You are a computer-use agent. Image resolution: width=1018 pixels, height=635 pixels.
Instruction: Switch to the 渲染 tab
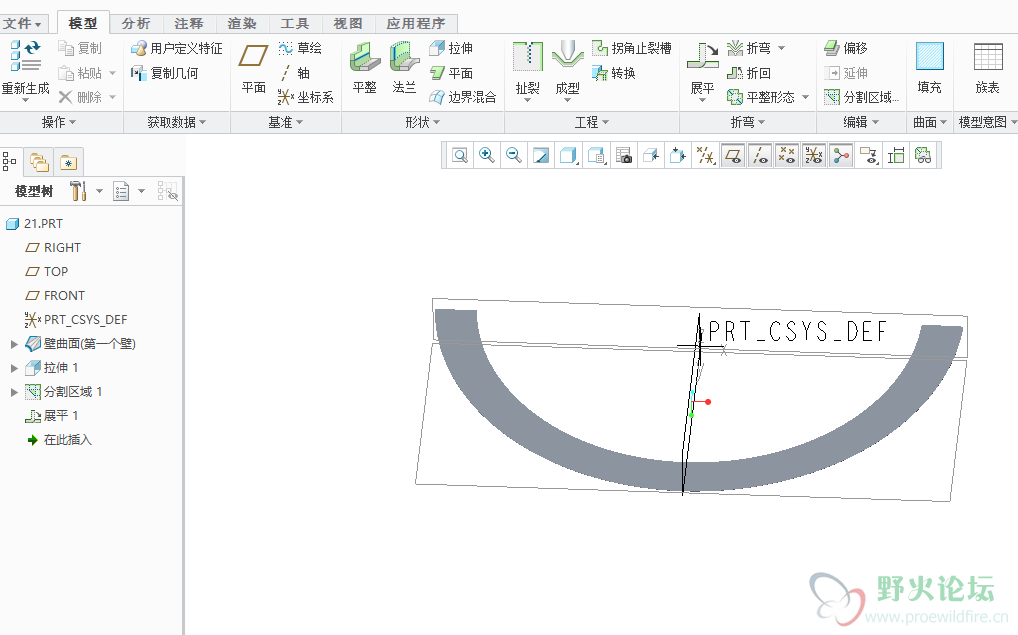coord(242,23)
